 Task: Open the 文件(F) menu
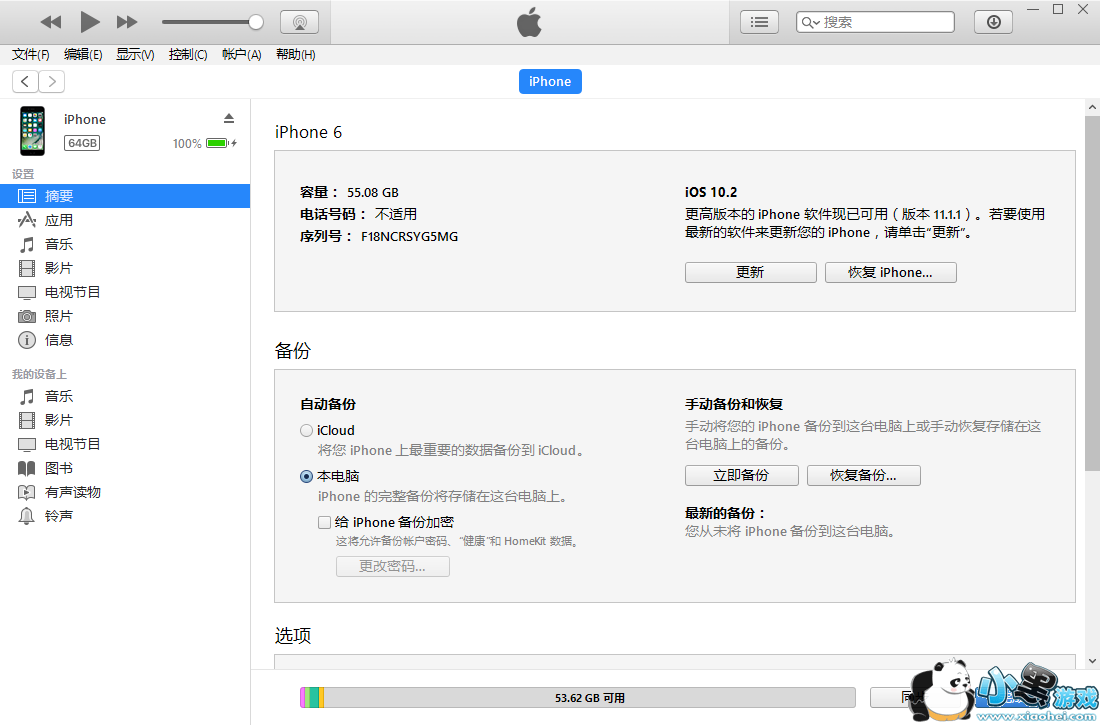coord(31,55)
